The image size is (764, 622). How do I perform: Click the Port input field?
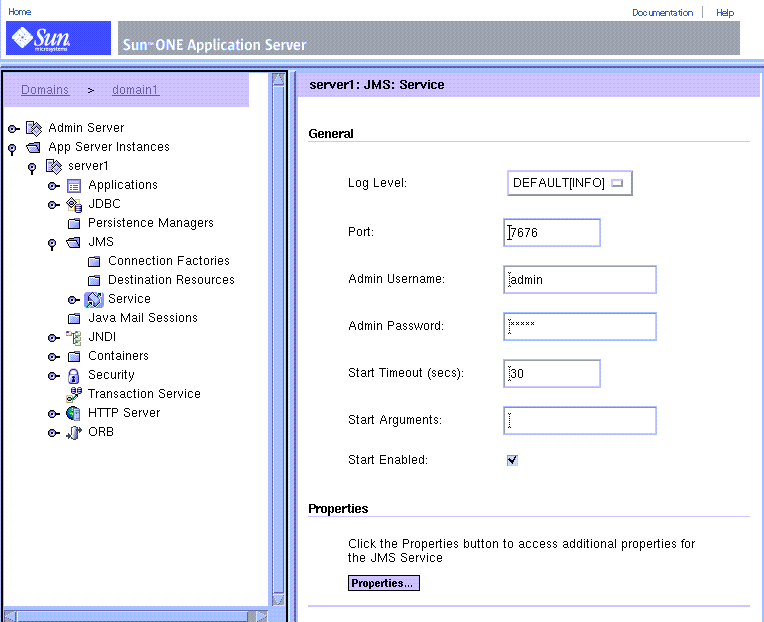pyautogui.click(x=552, y=232)
